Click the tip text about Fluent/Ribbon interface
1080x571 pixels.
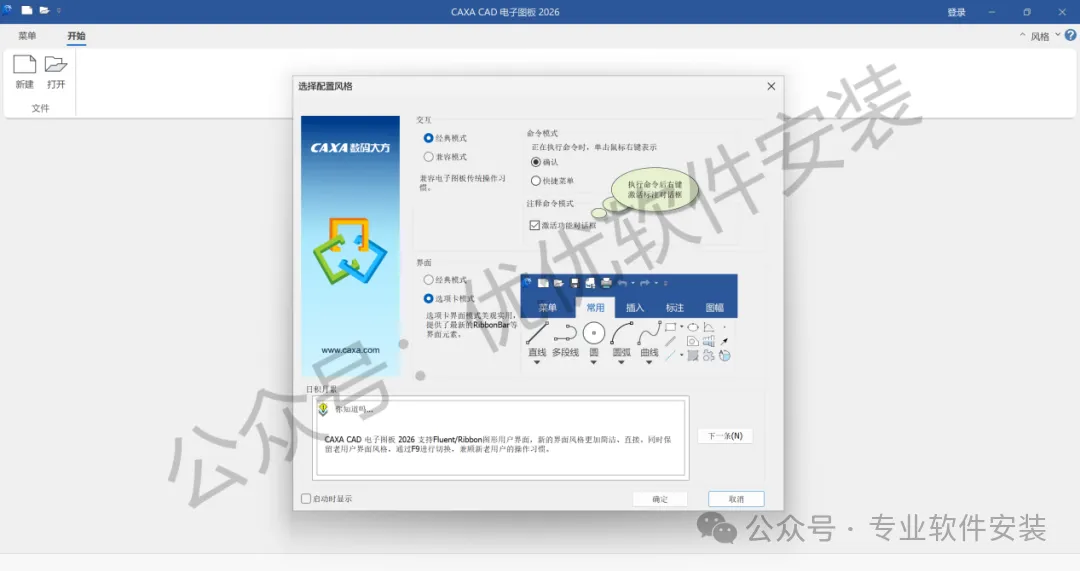point(497,444)
